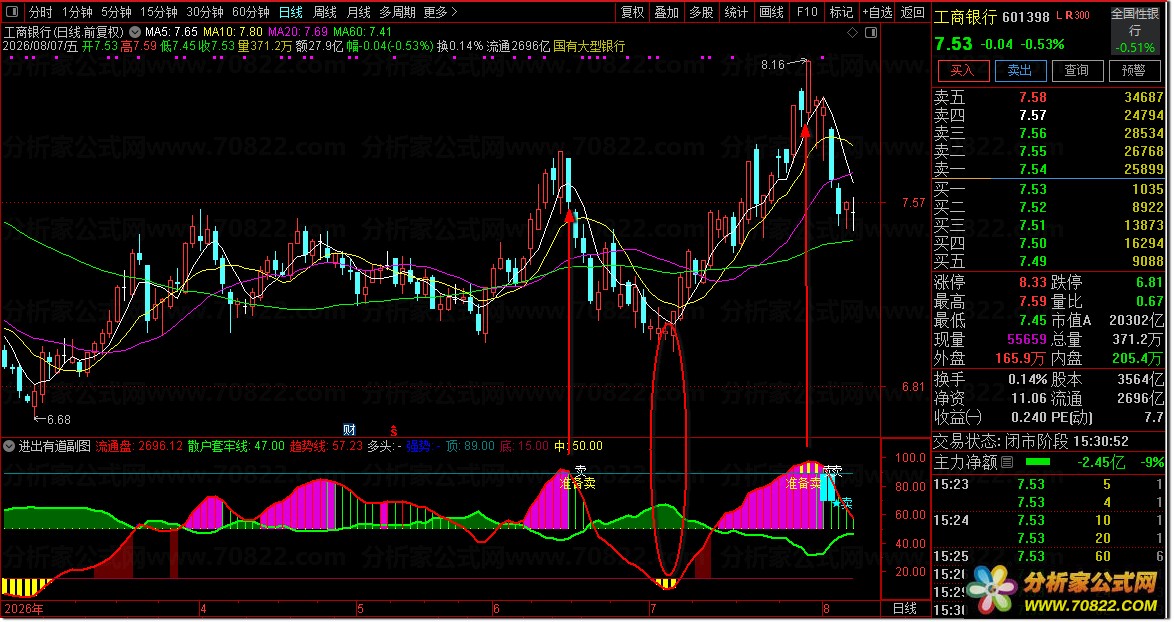The image size is (1174, 622).
Task: Select the 15分钟 period
Action: [x=159, y=12]
